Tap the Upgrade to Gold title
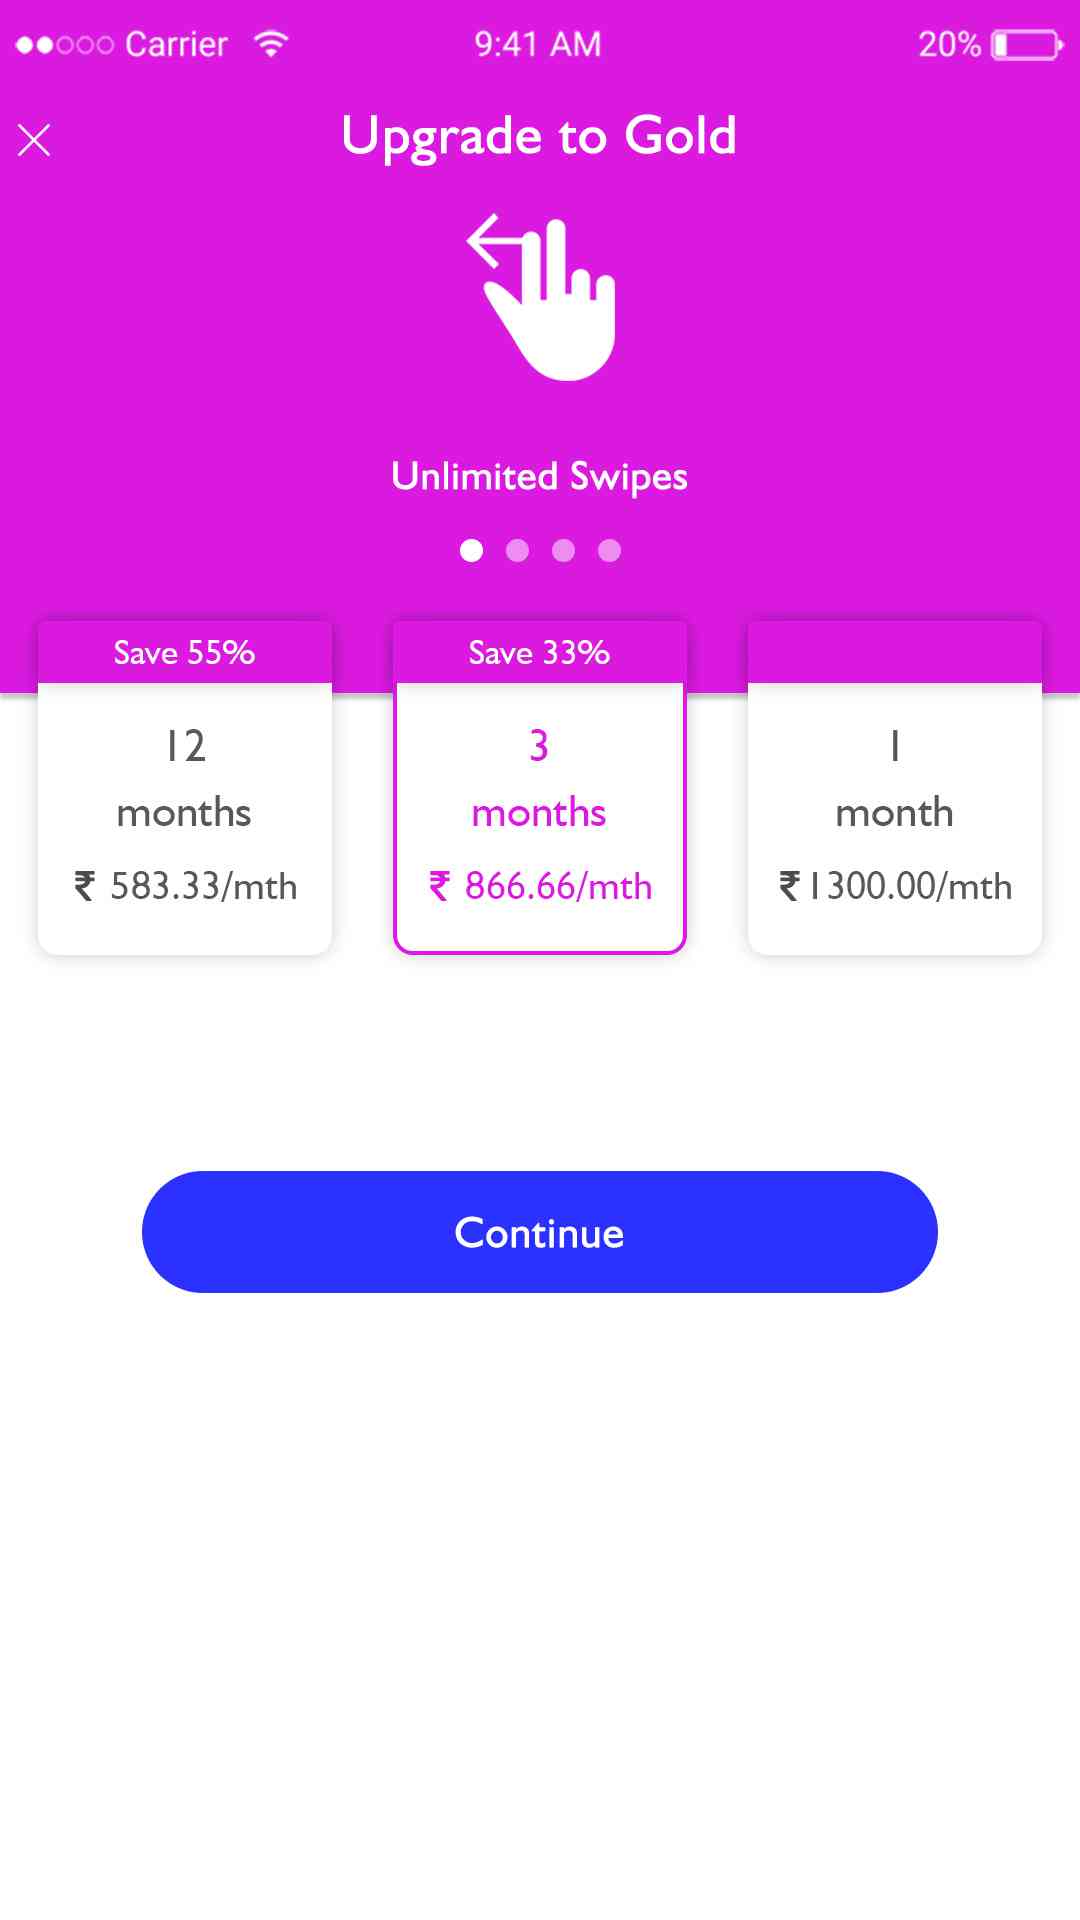Viewport: 1080px width, 1920px height. (x=540, y=136)
